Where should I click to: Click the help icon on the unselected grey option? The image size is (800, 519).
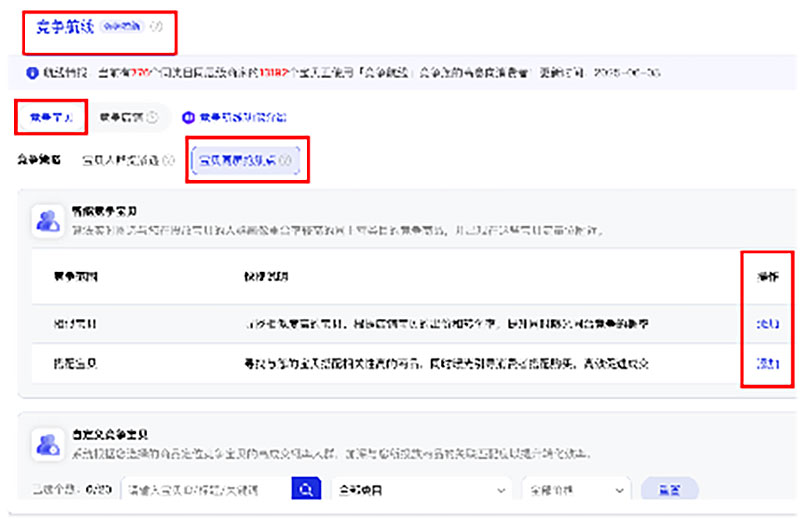tap(168, 160)
